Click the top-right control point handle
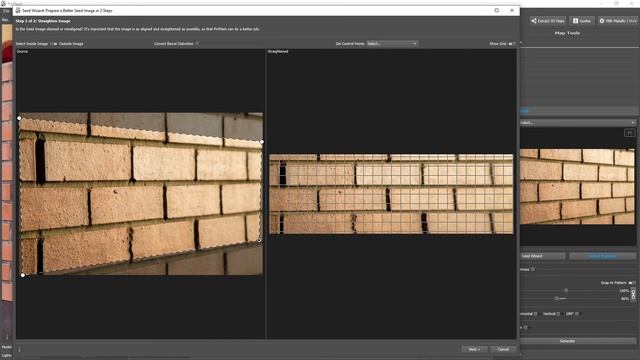 coord(262,142)
